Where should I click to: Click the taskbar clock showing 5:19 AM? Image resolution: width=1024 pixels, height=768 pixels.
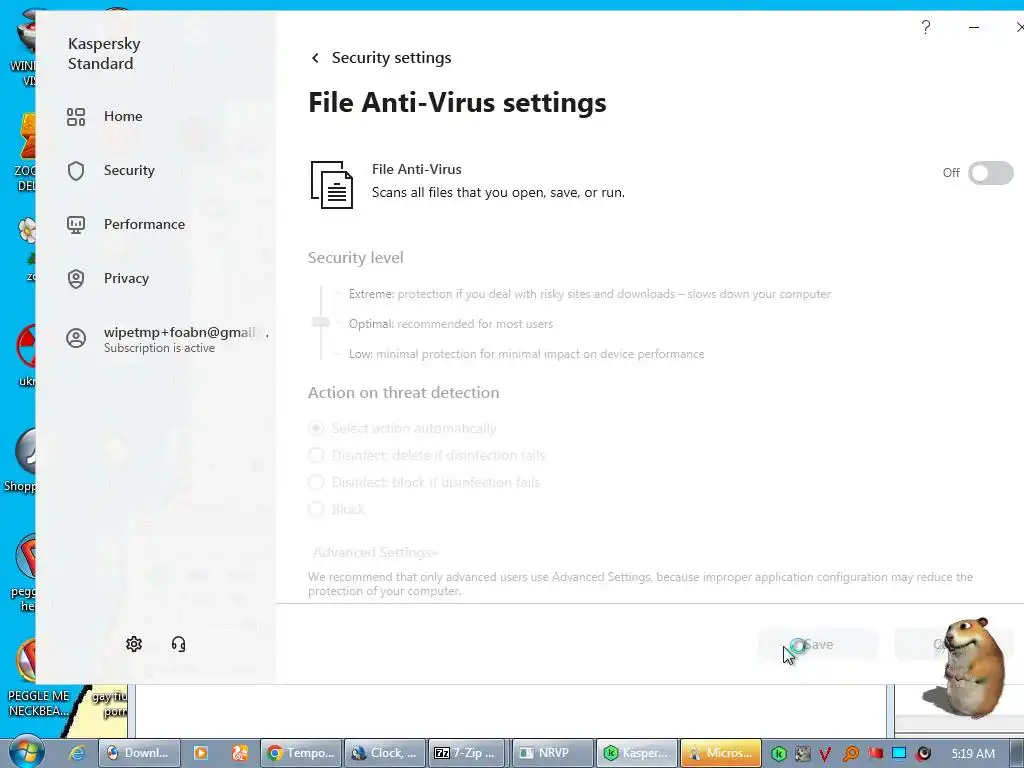pos(973,754)
